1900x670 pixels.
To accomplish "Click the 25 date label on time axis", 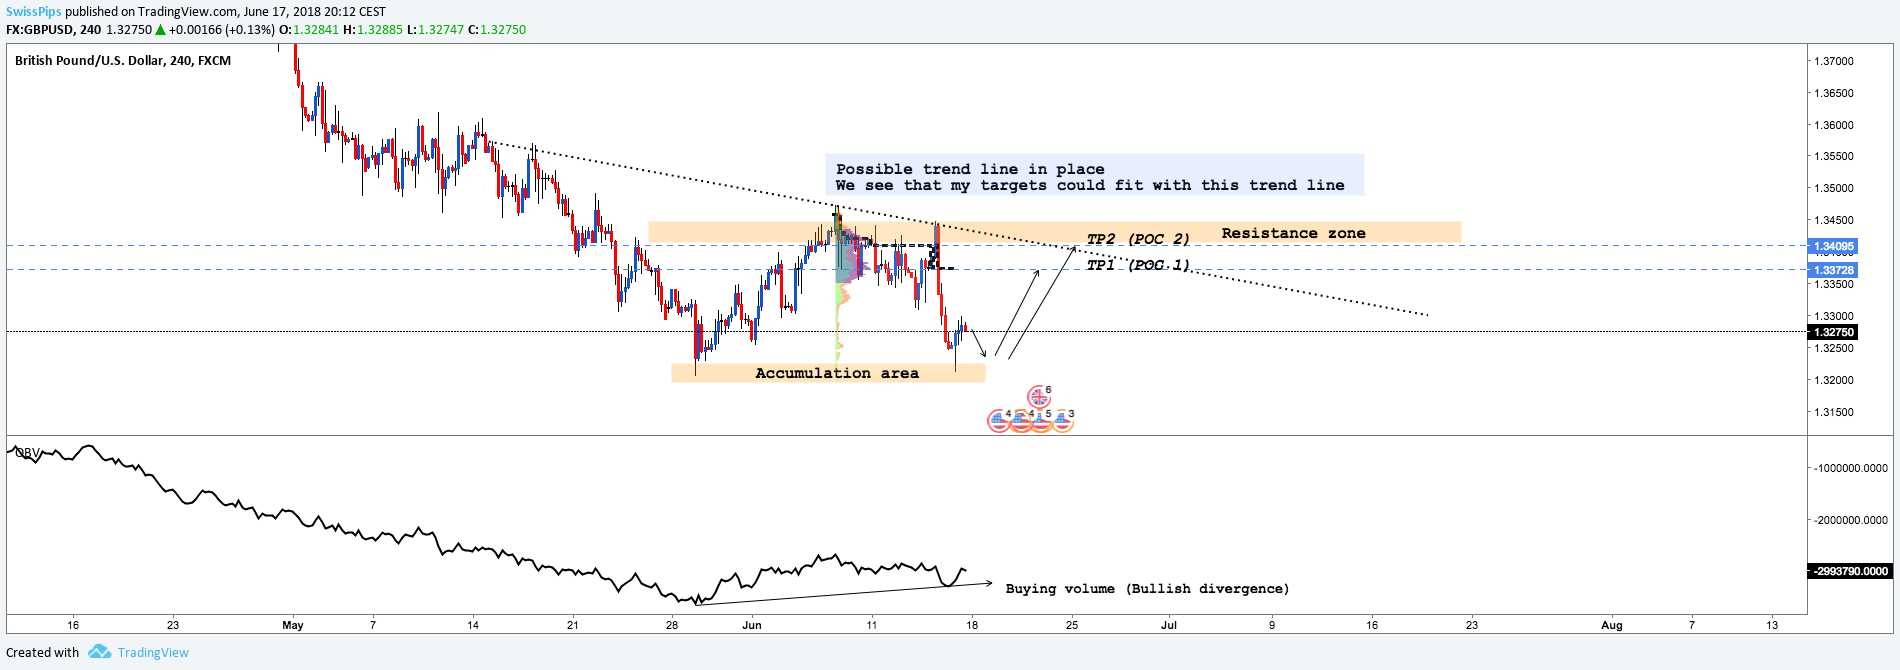I will tap(1072, 625).
